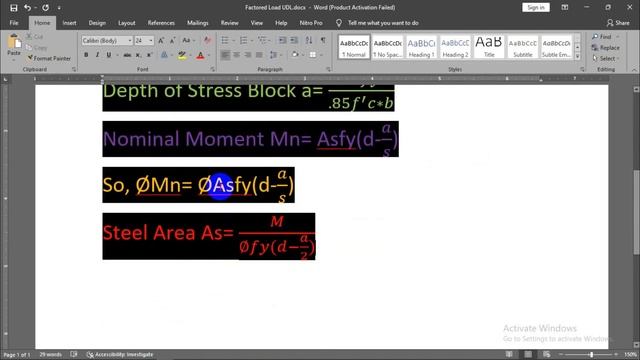
Task: Adjust the zoom slider
Action: pos(591,354)
